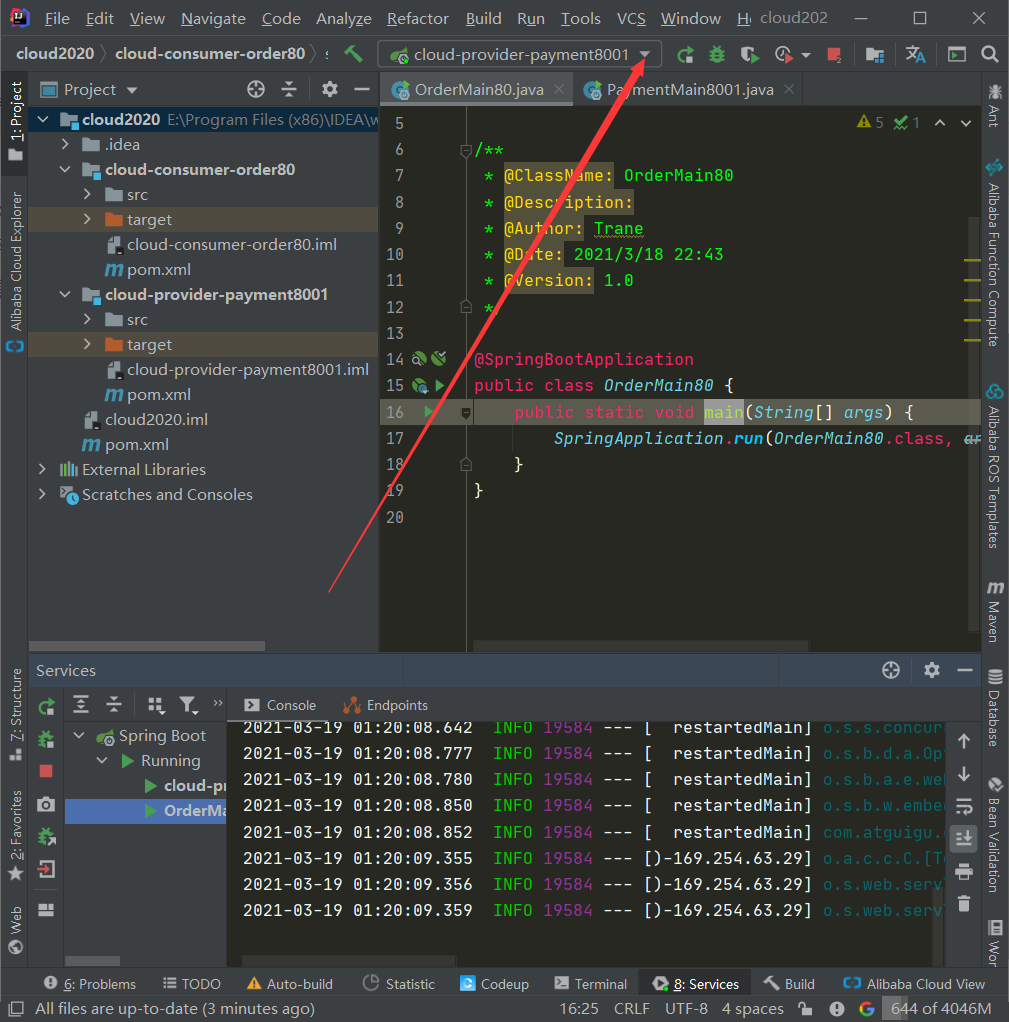1009x1022 pixels.
Task: Collapse all in Project panel
Action: click(289, 89)
